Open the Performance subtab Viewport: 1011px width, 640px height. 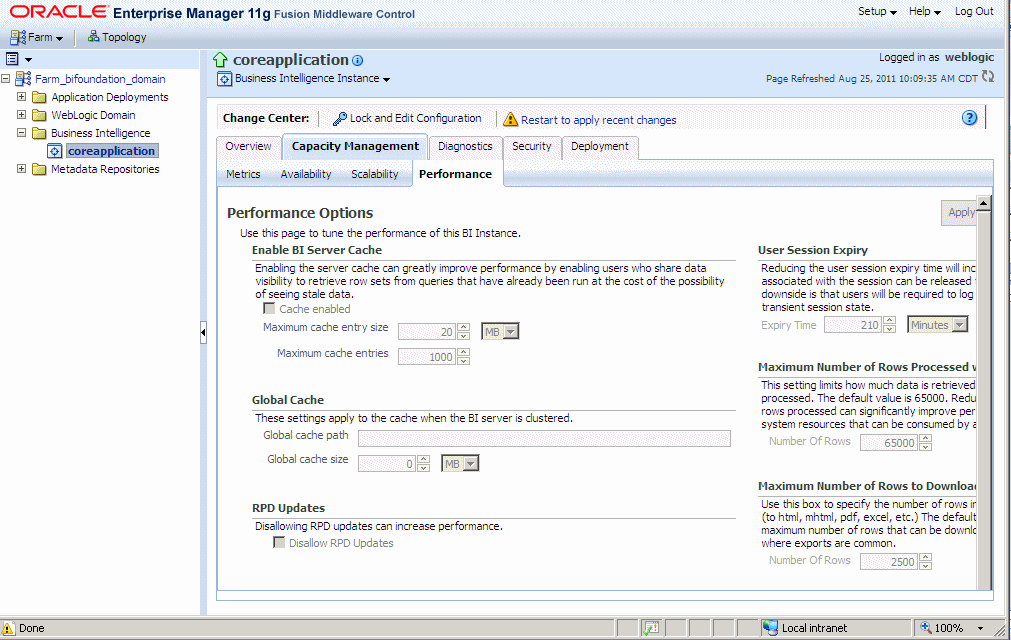click(455, 174)
